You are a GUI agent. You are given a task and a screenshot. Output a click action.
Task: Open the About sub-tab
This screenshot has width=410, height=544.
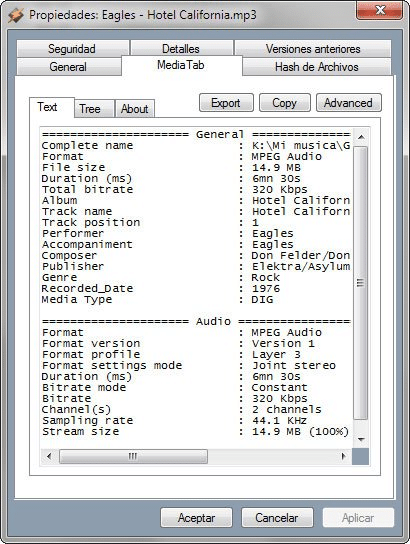tap(135, 109)
